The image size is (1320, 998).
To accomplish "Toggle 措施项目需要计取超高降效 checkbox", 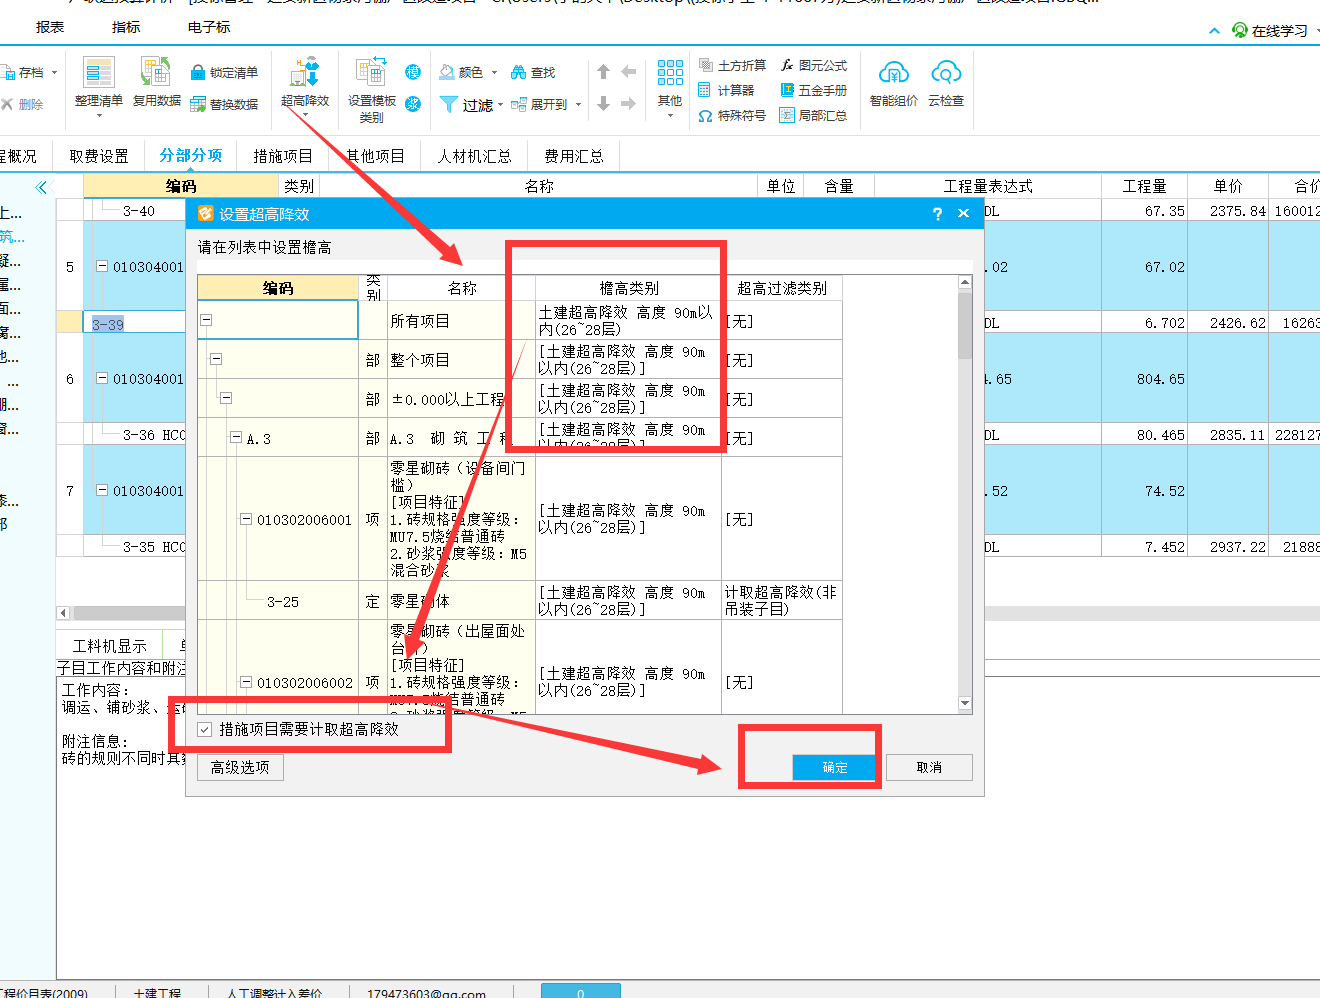I will coord(205,730).
